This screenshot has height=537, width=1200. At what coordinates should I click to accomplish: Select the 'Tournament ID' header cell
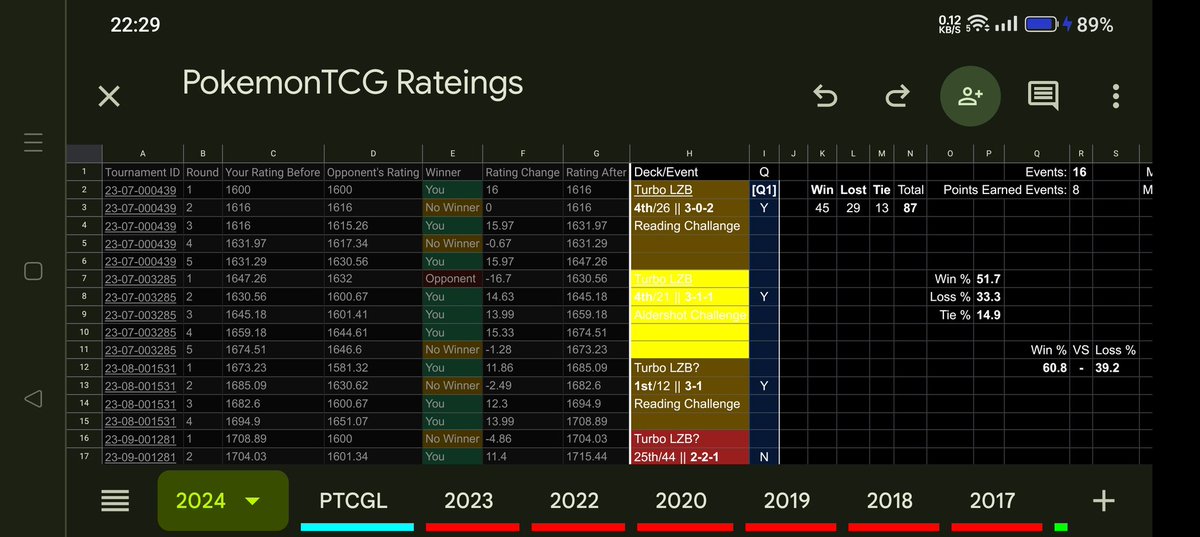click(143, 172)
